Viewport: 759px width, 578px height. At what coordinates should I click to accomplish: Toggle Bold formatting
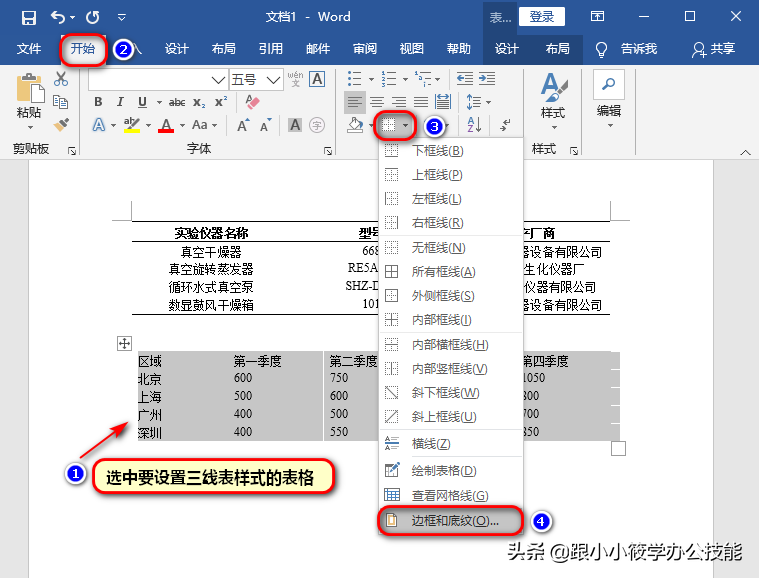(x=98, y=102)
